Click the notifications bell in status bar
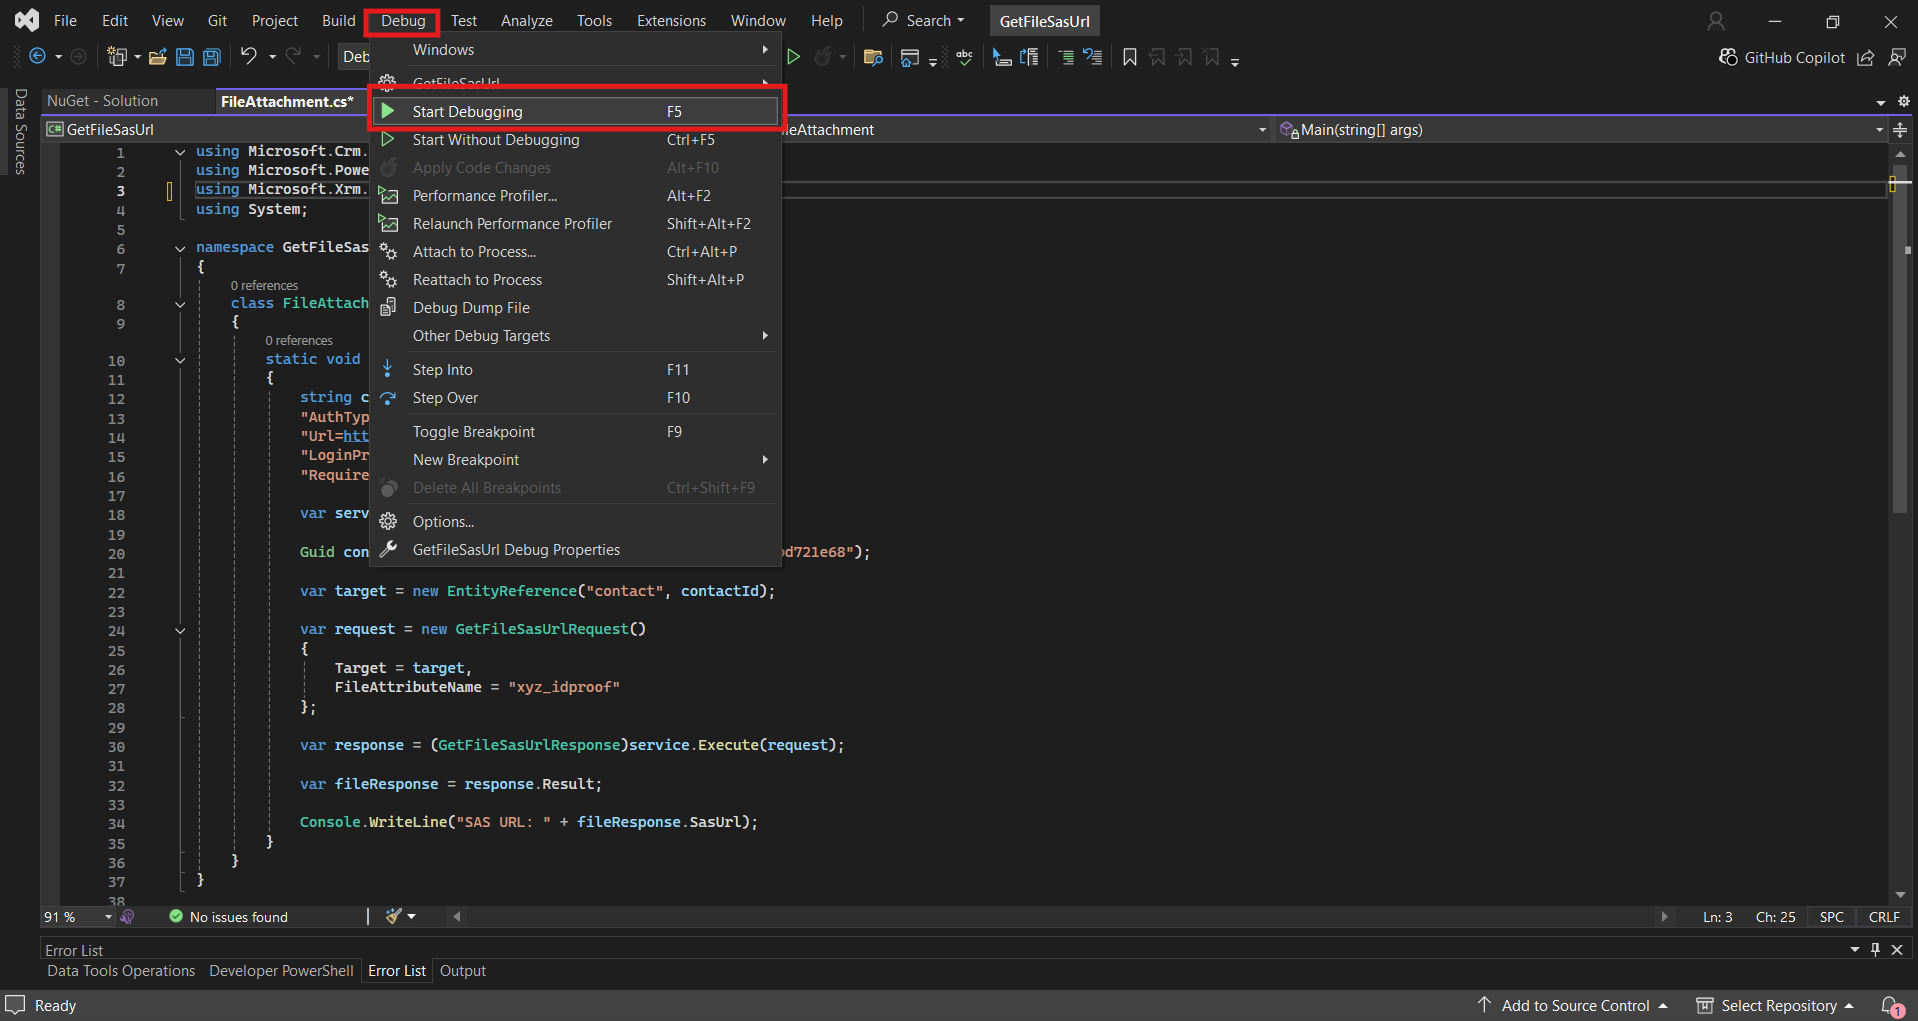Screen dimensions: 1918x1021 click(x=1890, y=1005)
